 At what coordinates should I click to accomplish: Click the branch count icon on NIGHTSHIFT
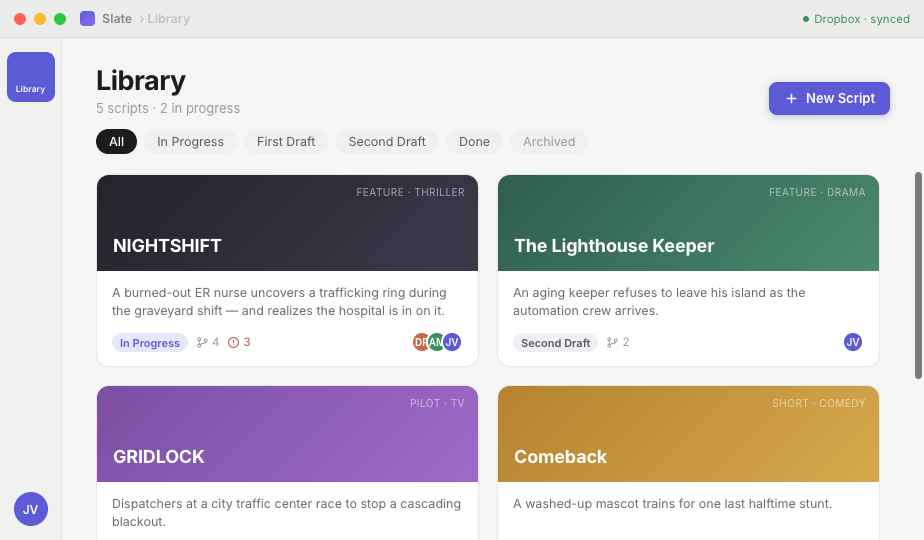pos(202,342)
